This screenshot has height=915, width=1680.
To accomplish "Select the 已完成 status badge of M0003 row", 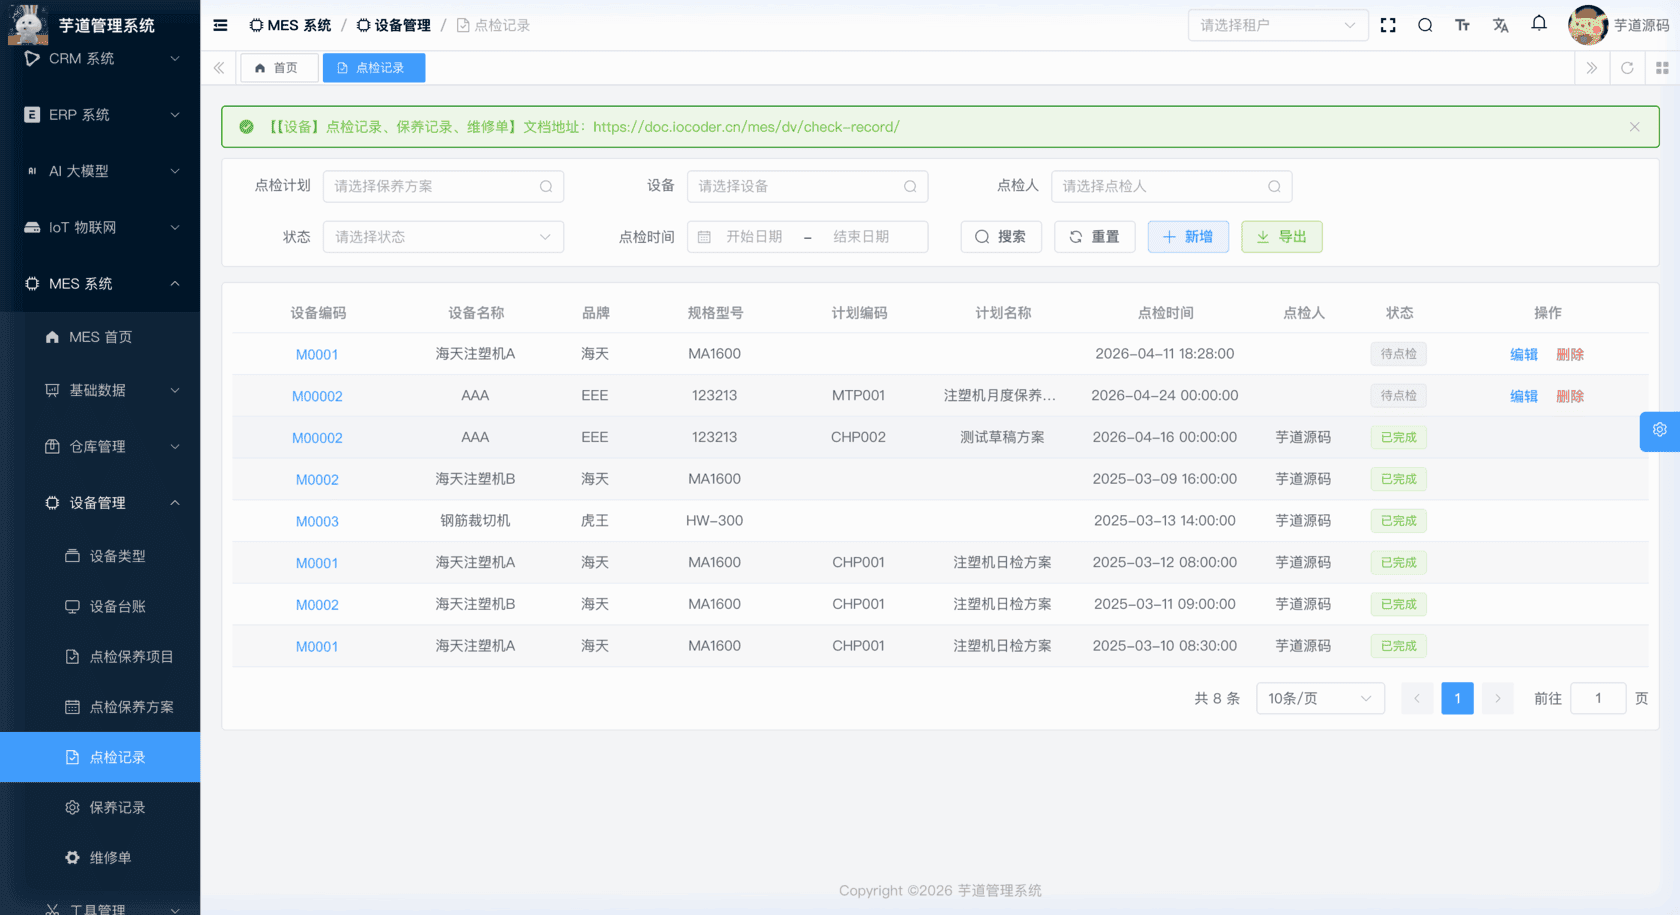I will [1398, 520].
